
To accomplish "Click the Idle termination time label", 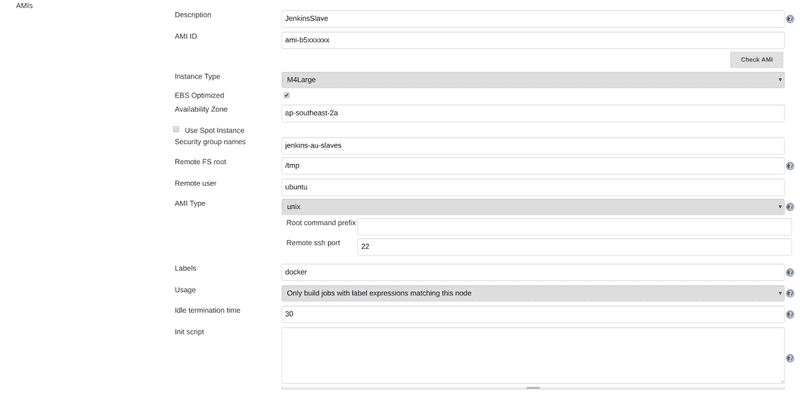I will (x=207, y=310).
